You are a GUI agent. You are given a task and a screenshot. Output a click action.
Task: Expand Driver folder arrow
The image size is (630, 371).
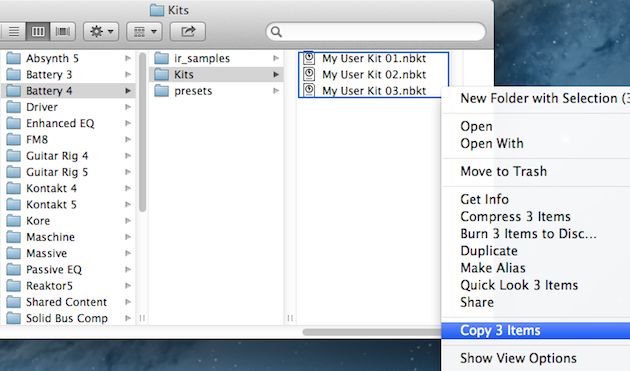pyautogui.click(x=128, y=107)
